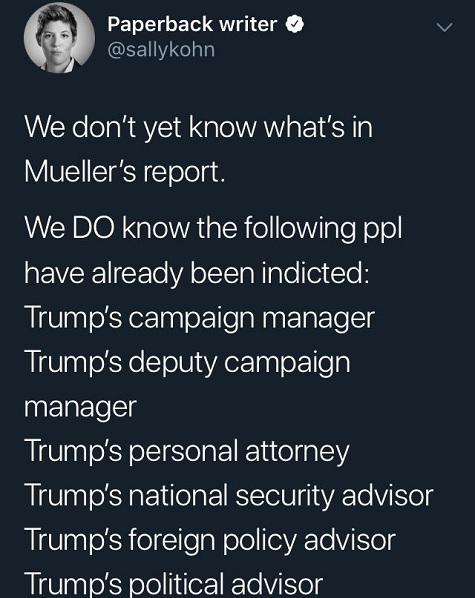This screenshot has width=475, height=598.
Task: Open the @sallykohn handle link
Action: 161,50
